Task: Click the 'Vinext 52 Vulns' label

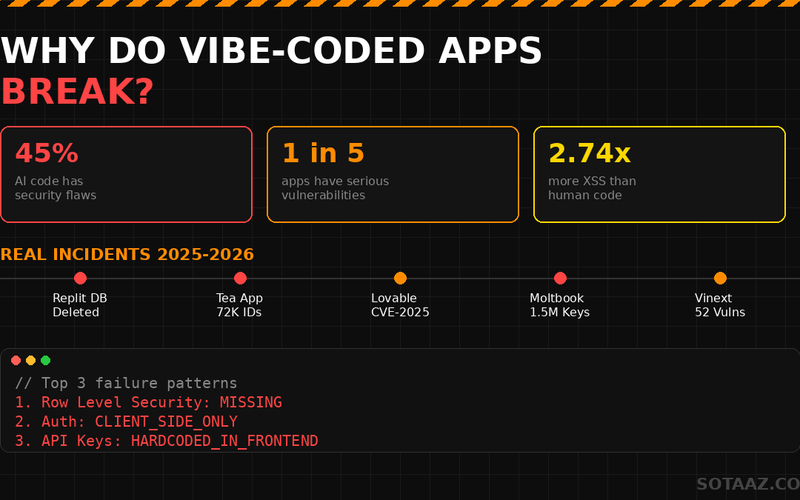Action: tap(720, 305)
